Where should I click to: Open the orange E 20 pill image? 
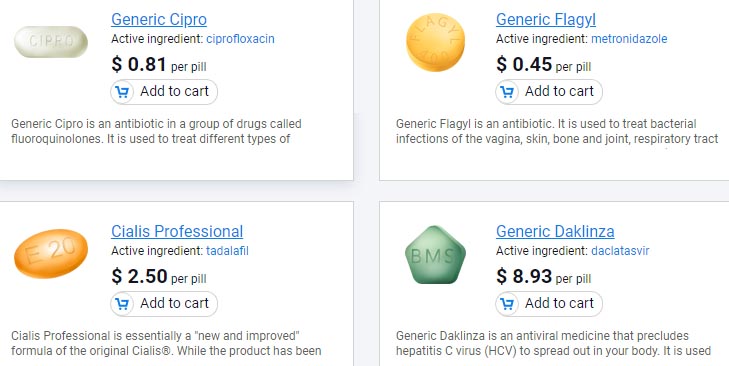(x=51, y=253)
